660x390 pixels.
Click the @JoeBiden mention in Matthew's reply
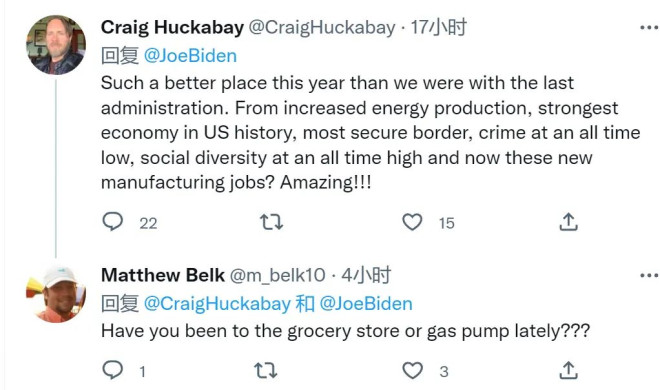366,304
